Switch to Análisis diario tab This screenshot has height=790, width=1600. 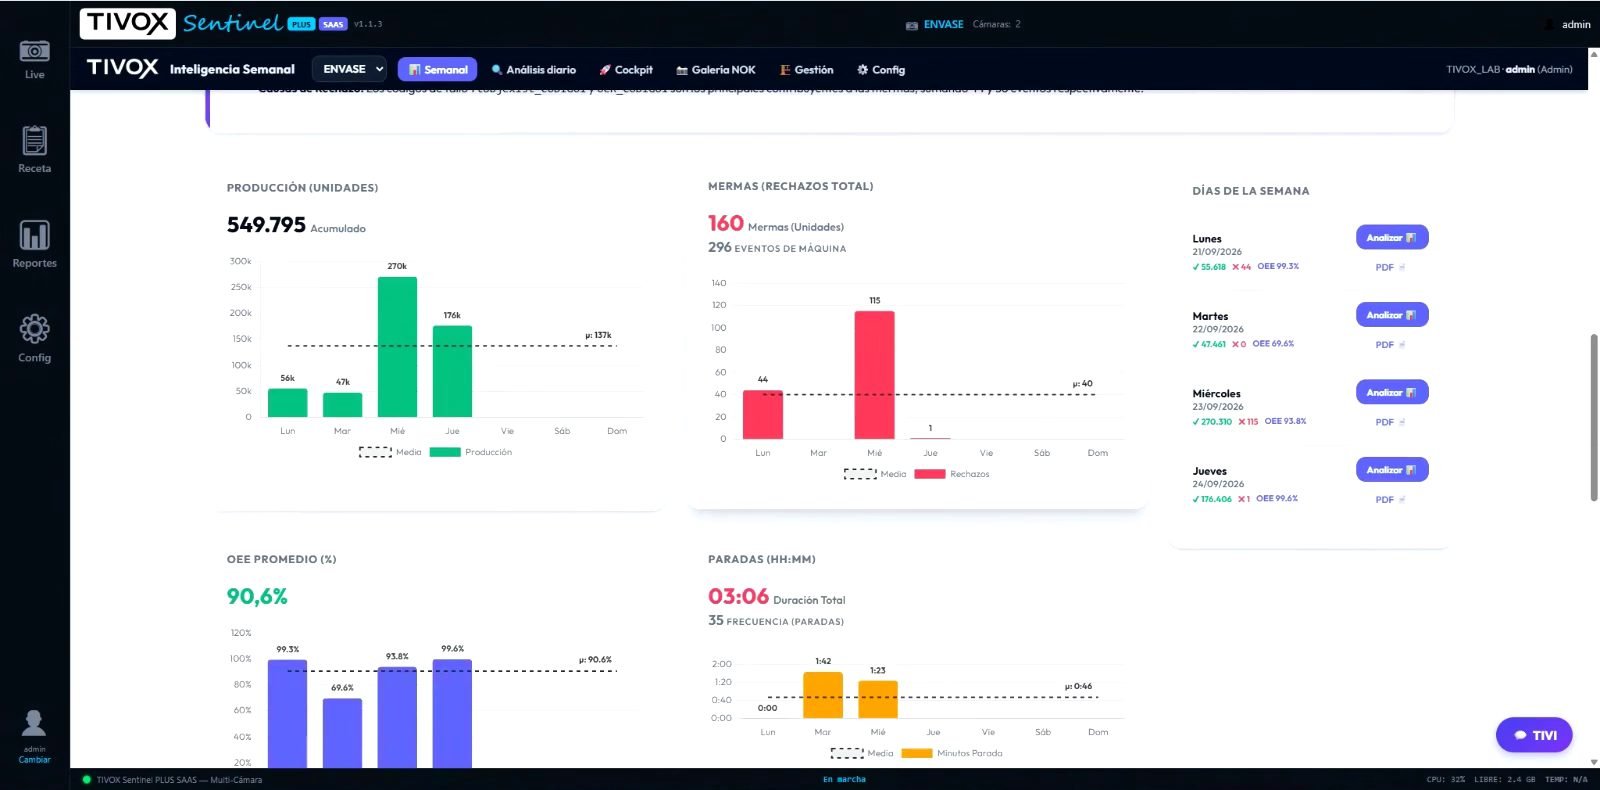[x=533, y=70]
